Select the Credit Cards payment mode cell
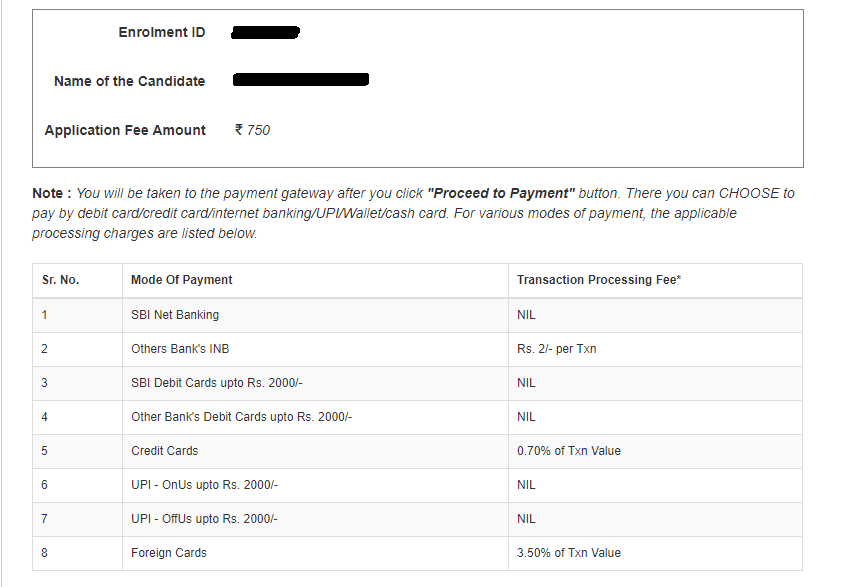Viewport: 846px width, 587px height. tap(164, 451)
